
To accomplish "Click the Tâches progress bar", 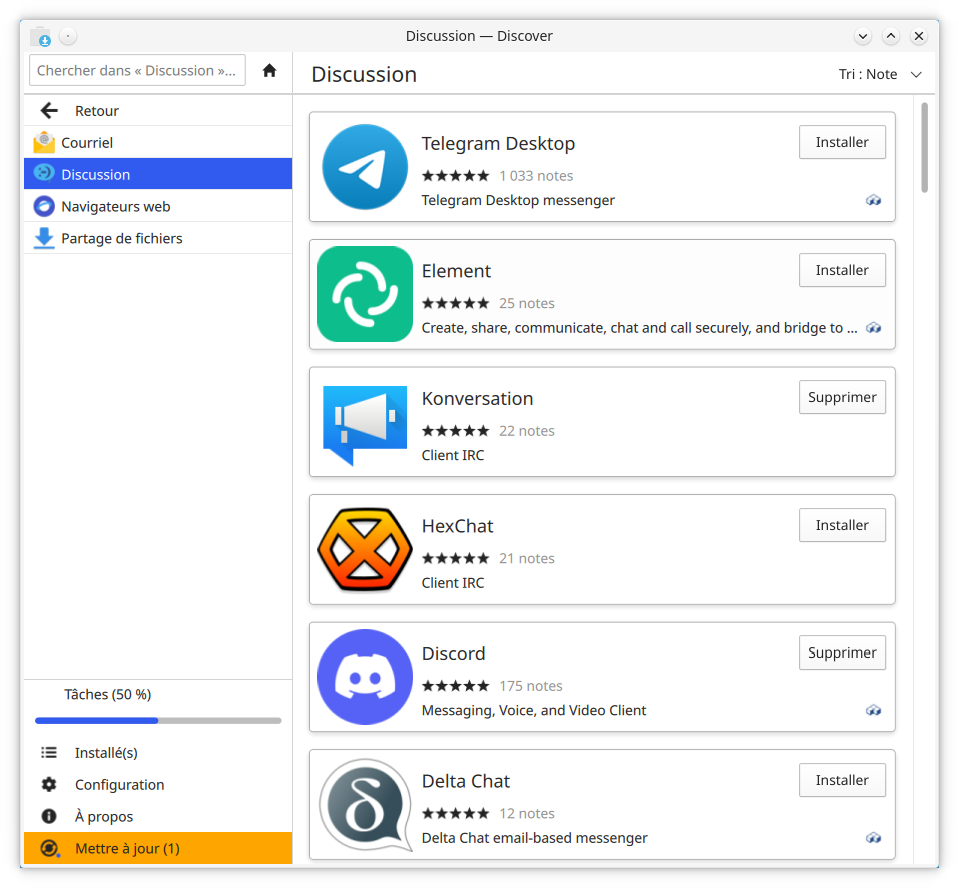I will coord(158,720).
